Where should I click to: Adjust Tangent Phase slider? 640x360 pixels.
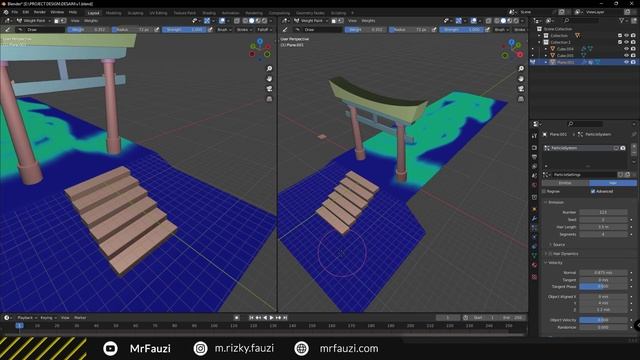pyautogui.click(x=603, y=287)
